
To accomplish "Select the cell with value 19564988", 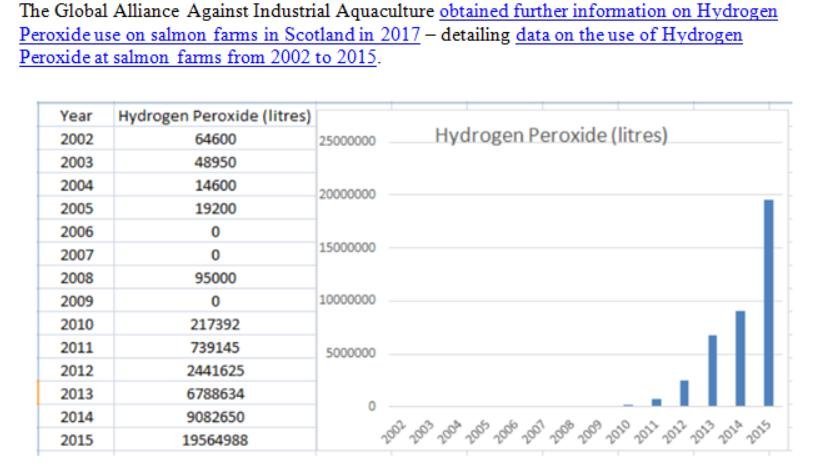I will pyautogui.click(x=214, y=439).
